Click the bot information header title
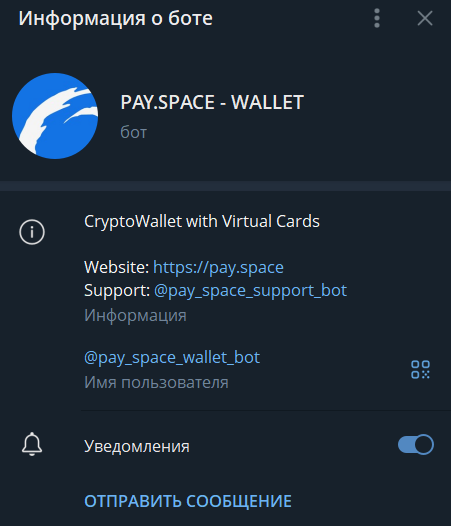This screenshot has width=451, height=526. (115, 18)
